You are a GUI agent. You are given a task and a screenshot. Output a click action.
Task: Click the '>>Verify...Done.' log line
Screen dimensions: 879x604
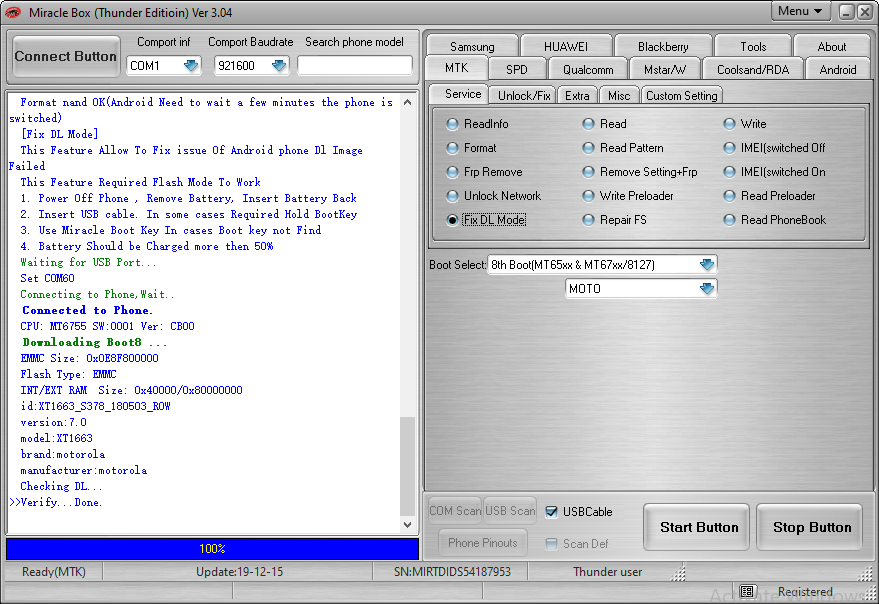[55, 502]
